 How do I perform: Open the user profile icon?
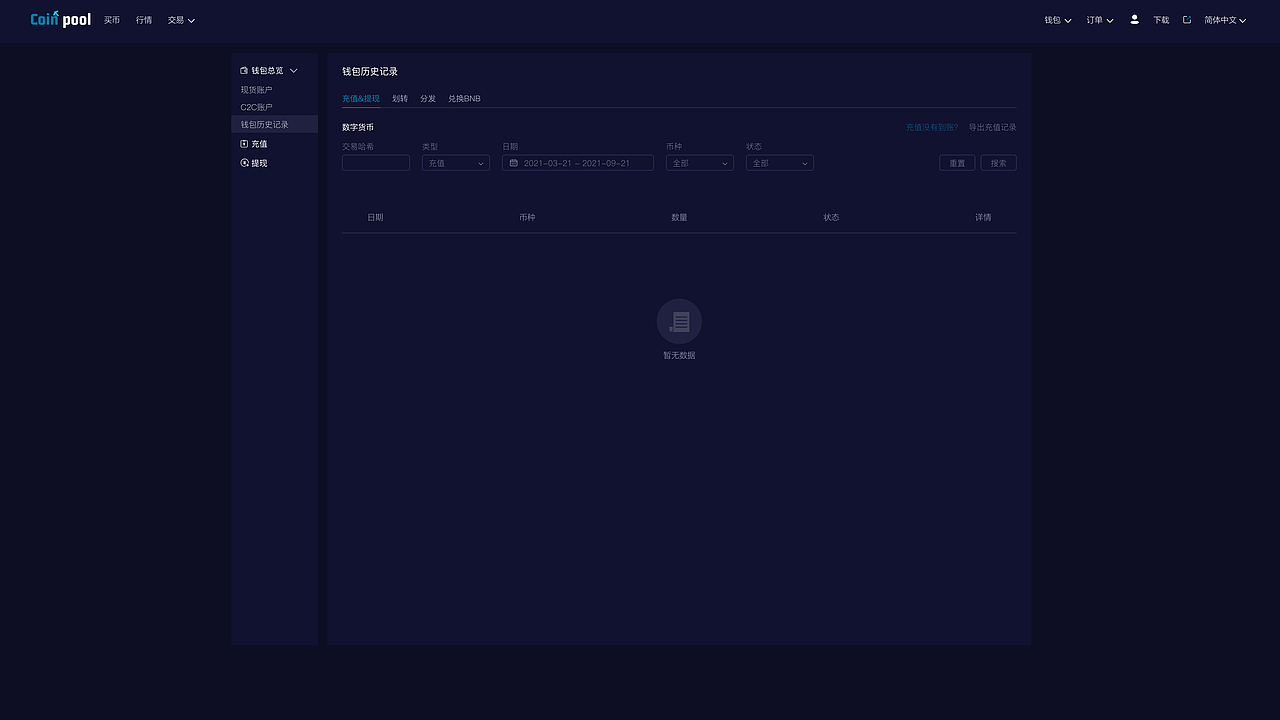tap(1134, 19)
